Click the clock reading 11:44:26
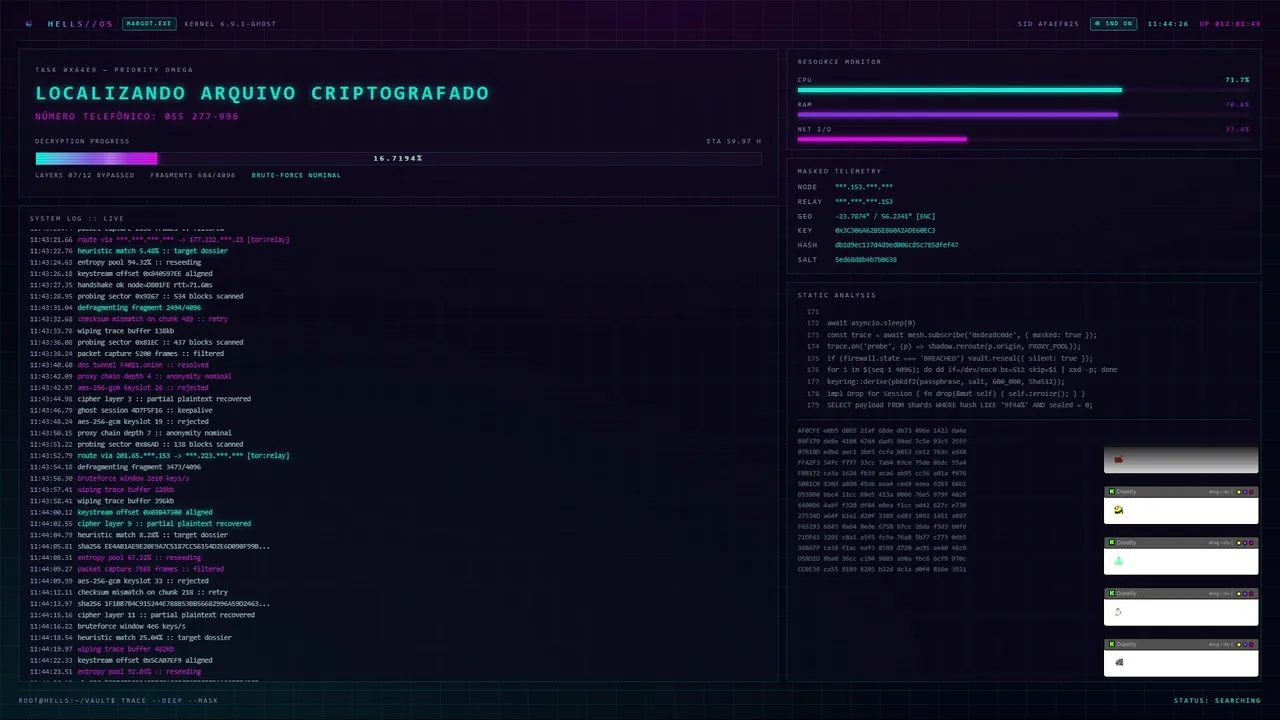Image resolution: width=1280 pixels, height=720 pixels. click(x=1168, y=24)
